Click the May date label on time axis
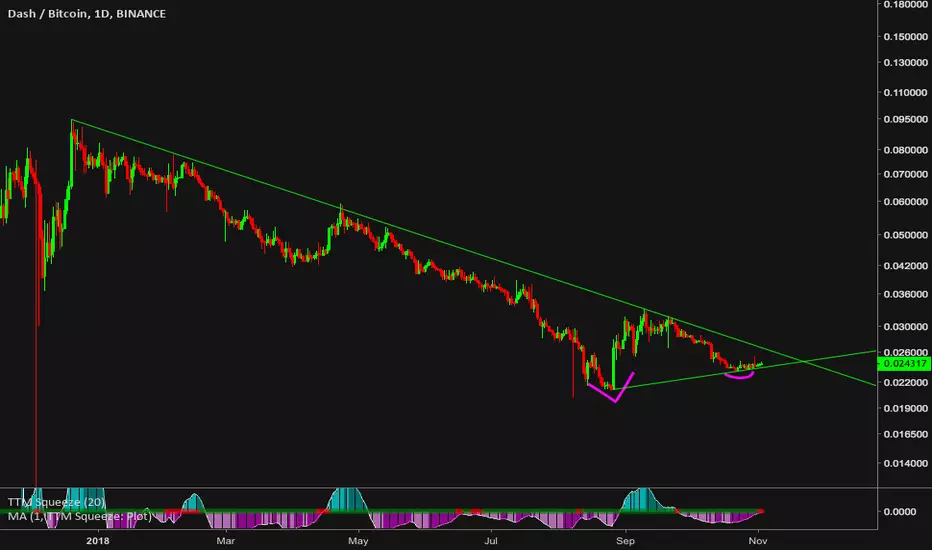The image size is (932, 550). (x=358, y=540)
